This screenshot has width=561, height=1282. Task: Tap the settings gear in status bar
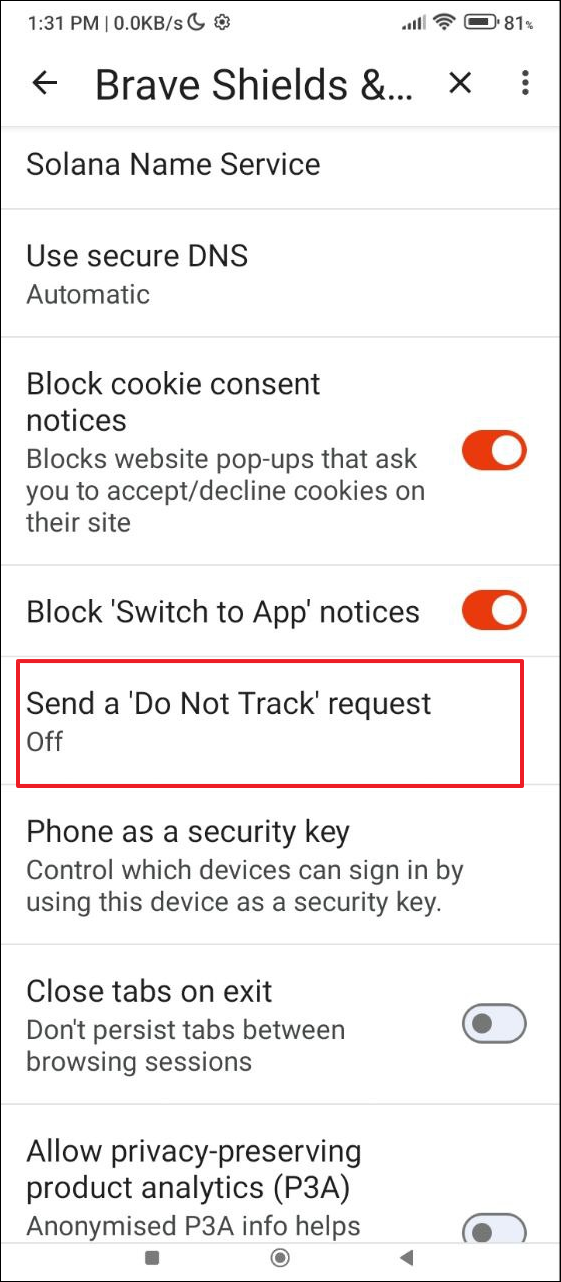point(222,22)
